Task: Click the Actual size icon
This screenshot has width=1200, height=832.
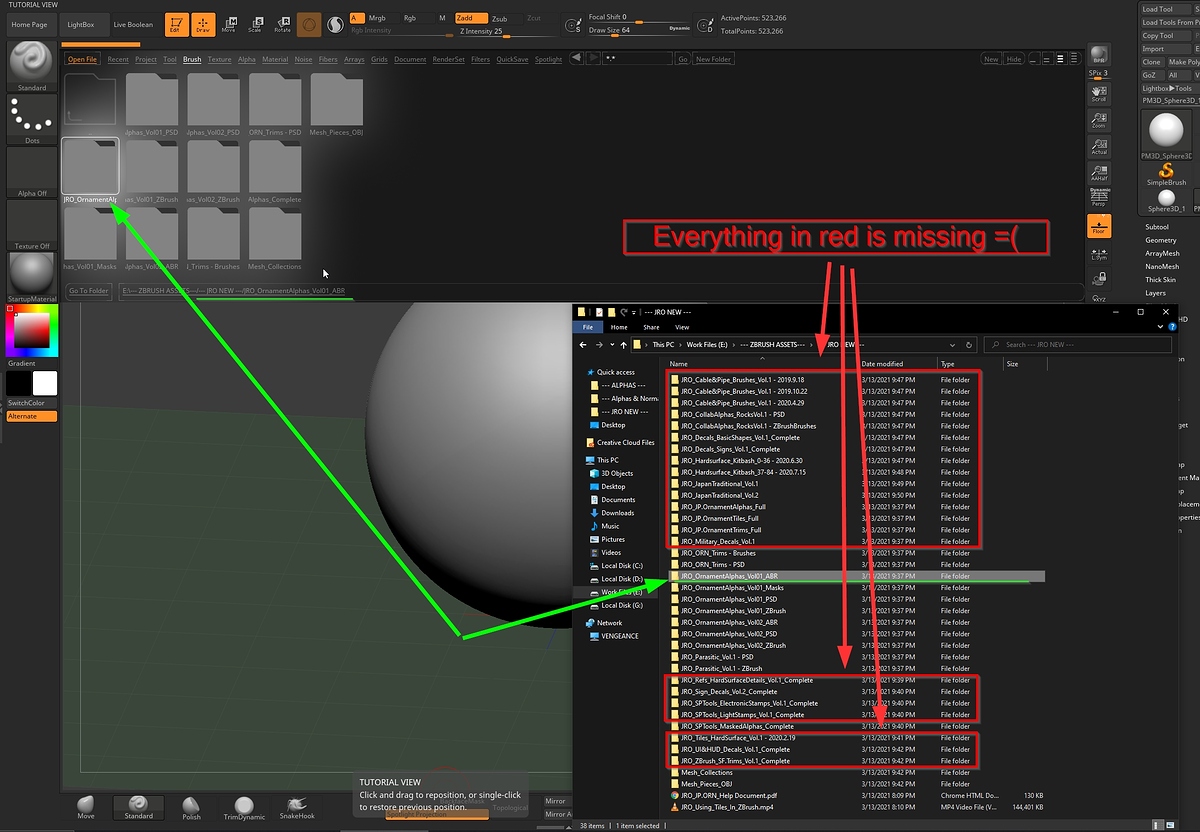Action: click(1099, 145)
